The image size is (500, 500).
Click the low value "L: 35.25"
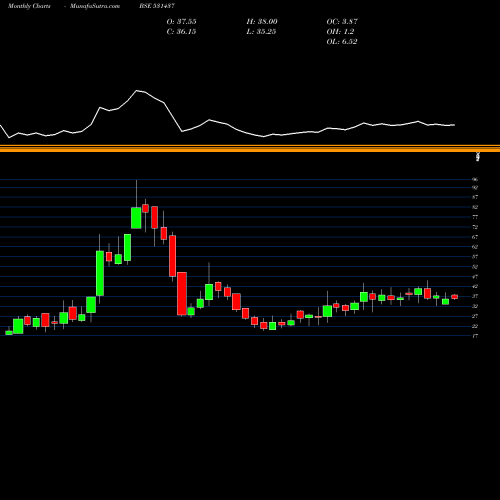click(x=261, y=32)
